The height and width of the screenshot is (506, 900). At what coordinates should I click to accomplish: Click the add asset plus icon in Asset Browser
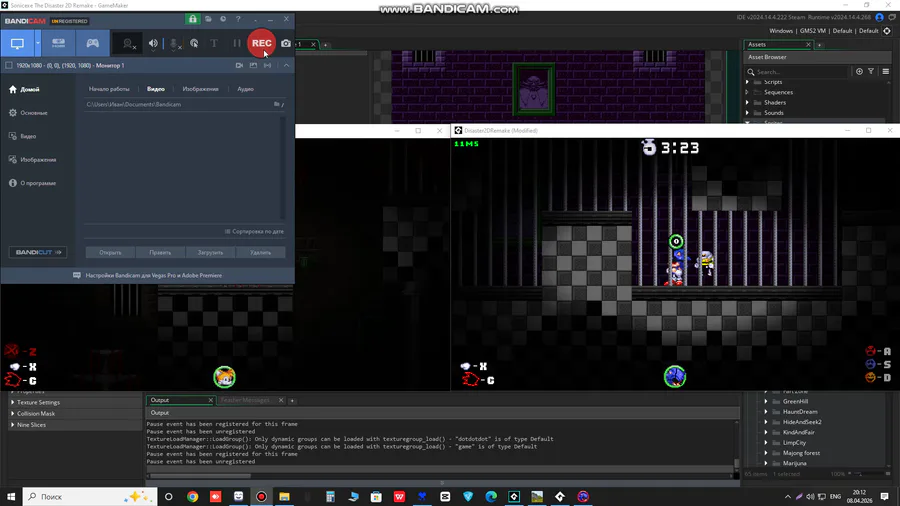click(859, 71)
